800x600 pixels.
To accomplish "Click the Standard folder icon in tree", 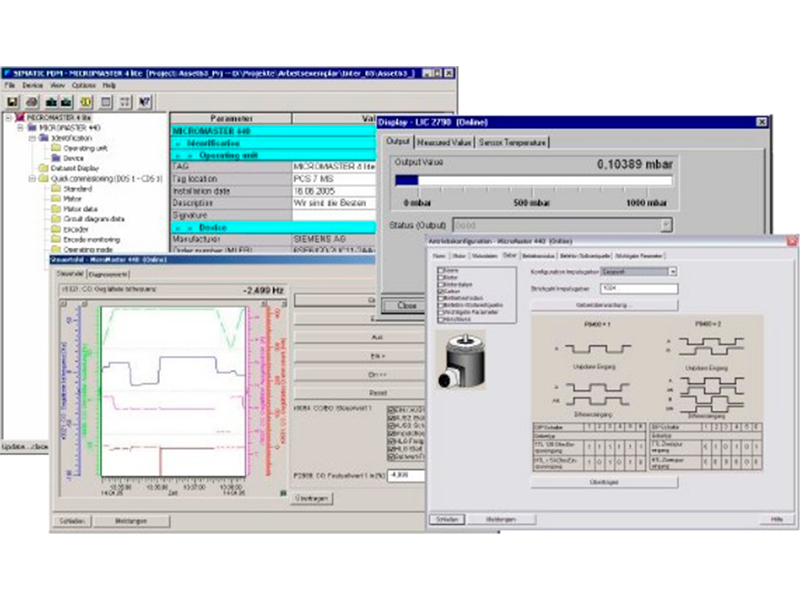I will click(56, 189).
